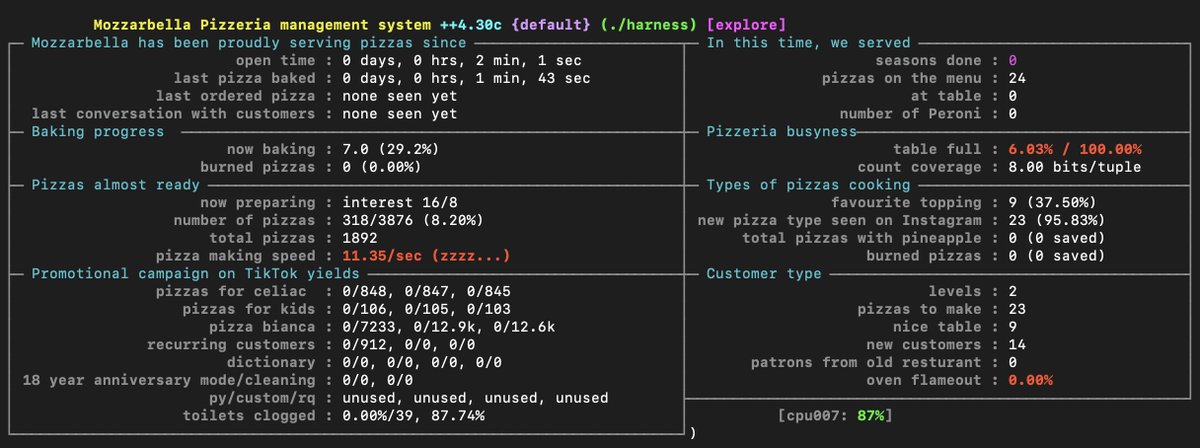
Task: Select the '++4.30c' version text
Action: click(470, 23)
